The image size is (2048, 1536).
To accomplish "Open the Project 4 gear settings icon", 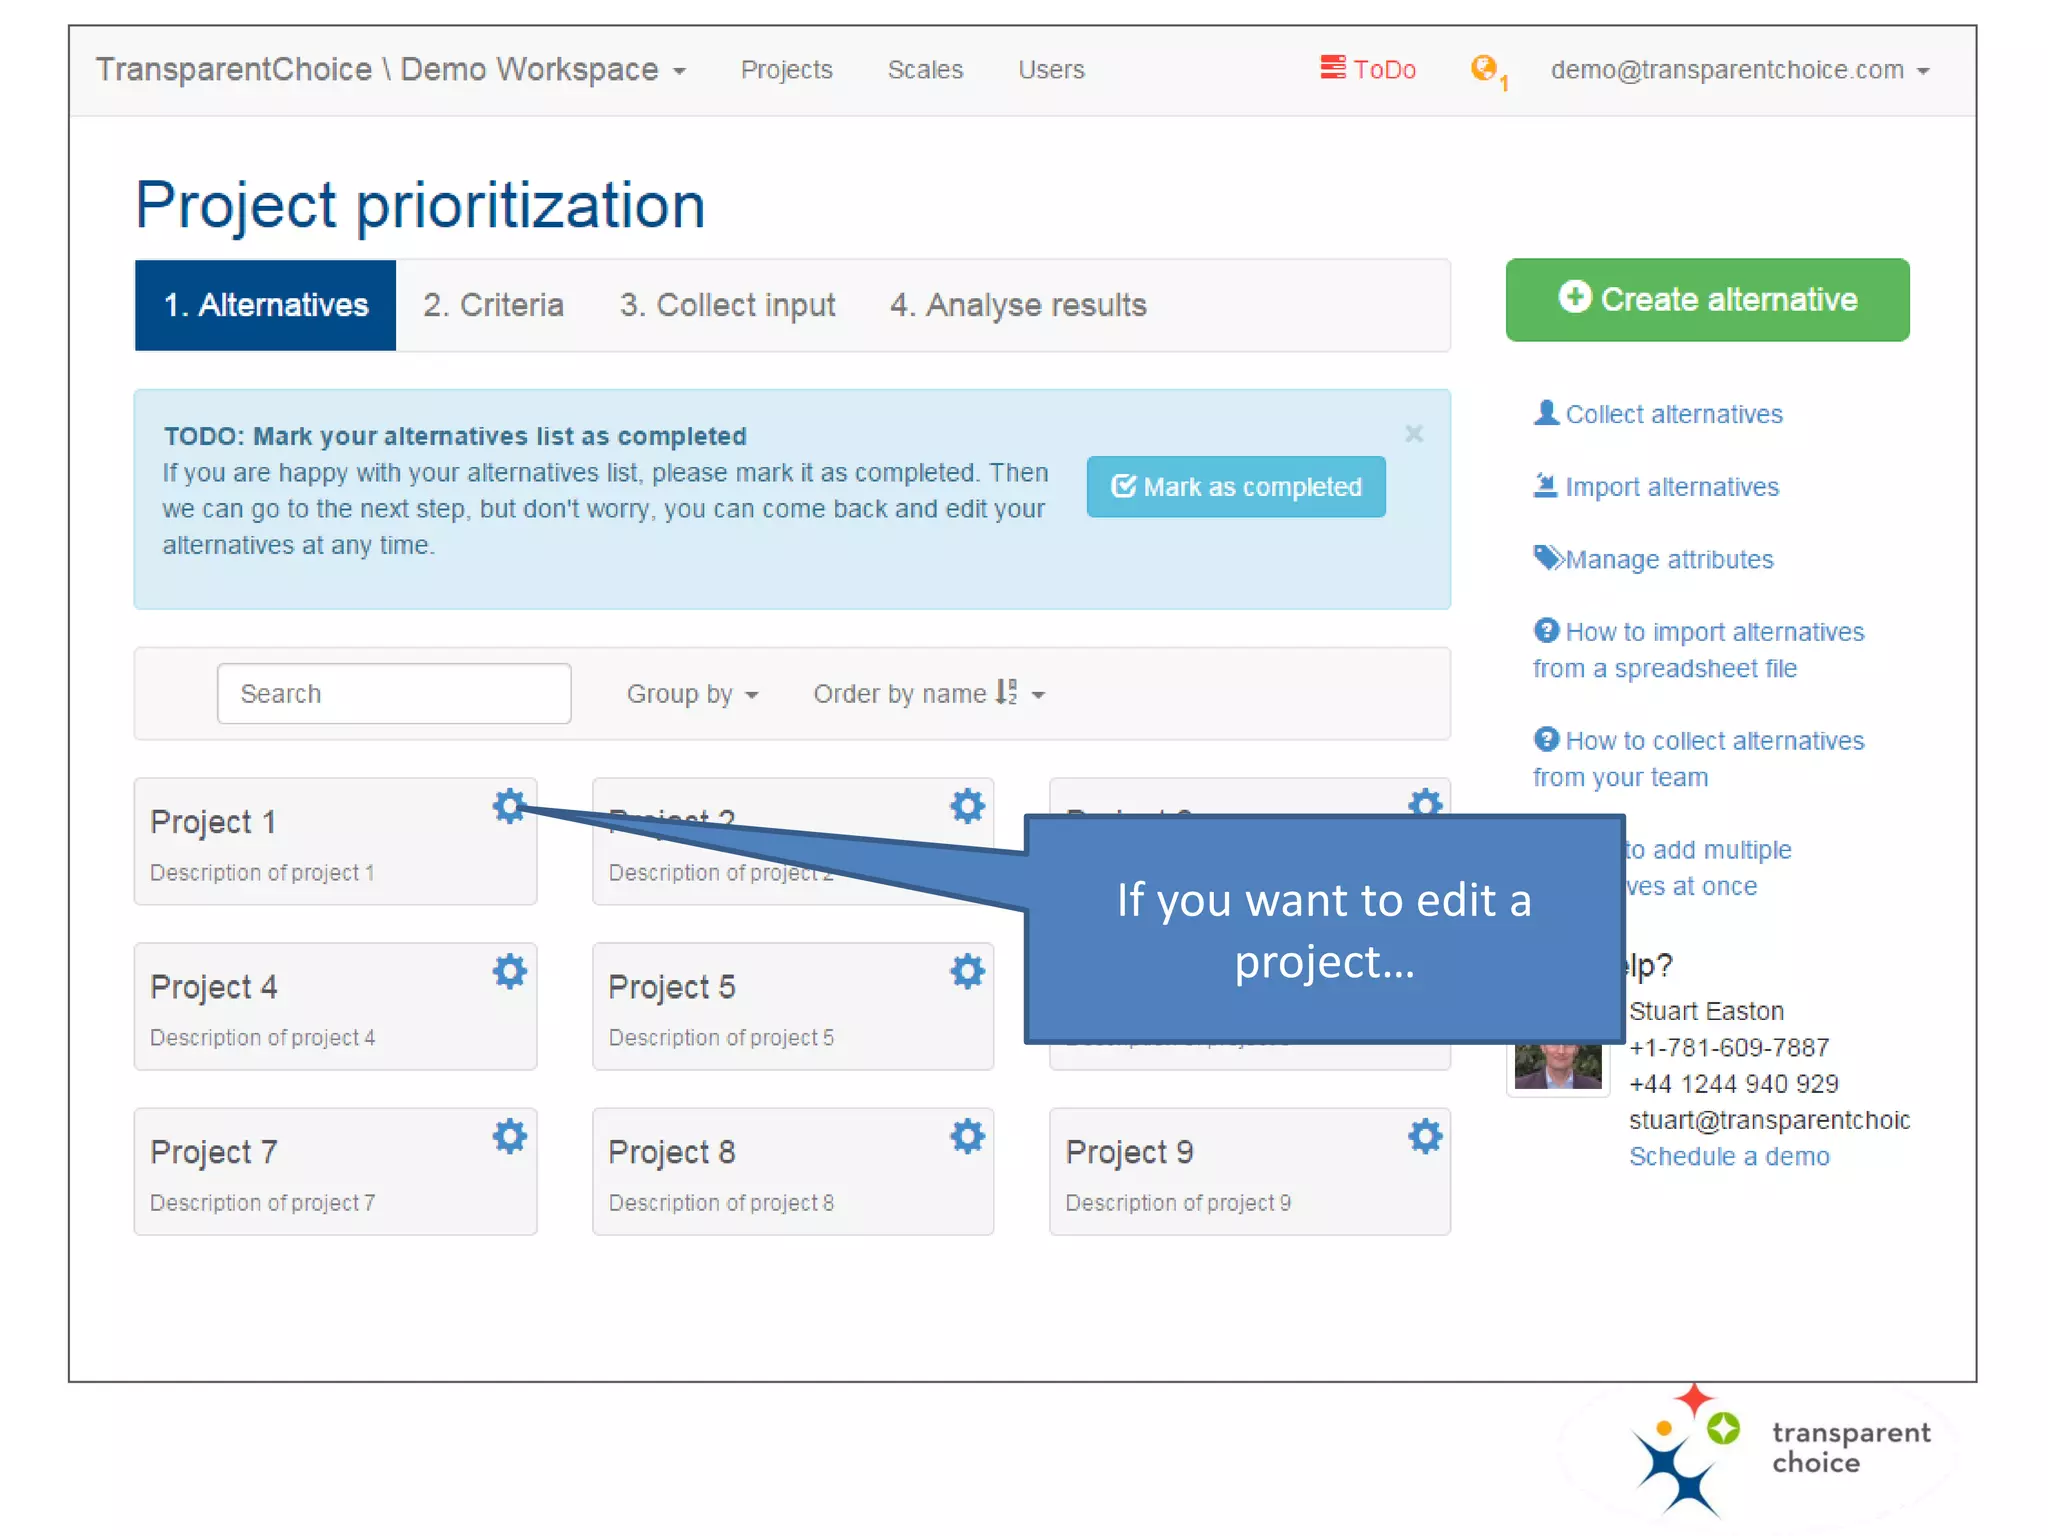I will pos(509,970).
